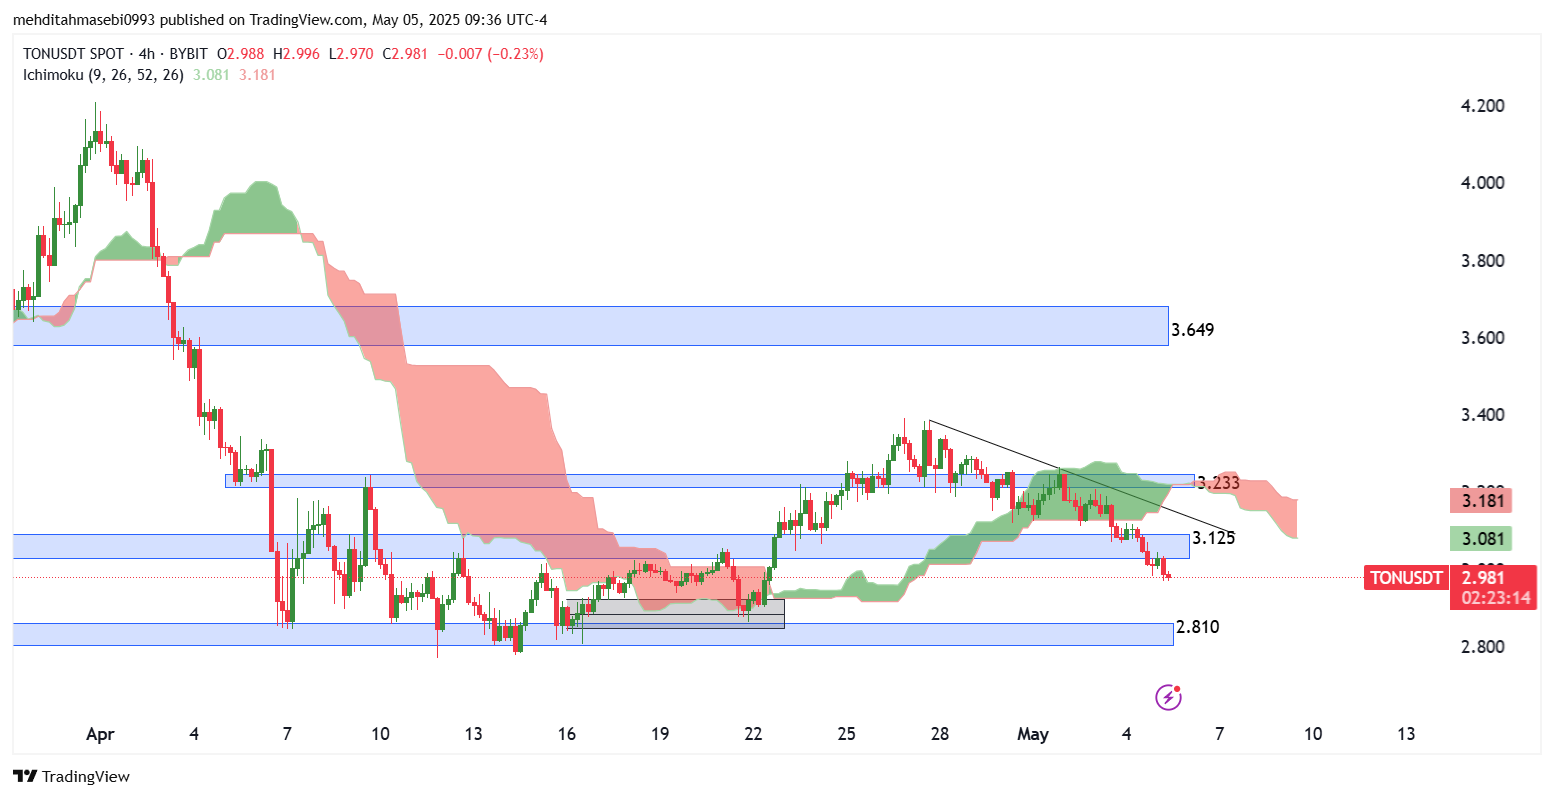Viewport: 1554px width, 798px height.
Task: Click the TONUSDT SPOT symbol title
Action: point(73,54)
